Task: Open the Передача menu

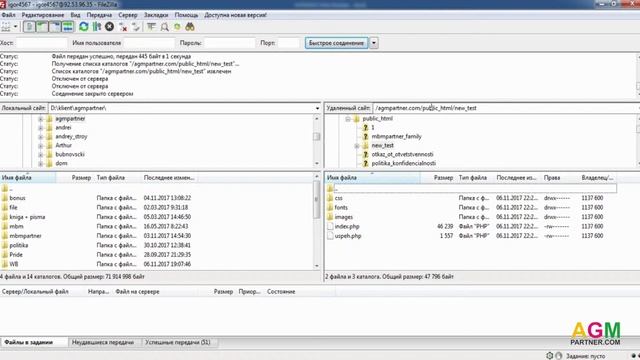Action: pyautogui.click(x=99, y=15)
